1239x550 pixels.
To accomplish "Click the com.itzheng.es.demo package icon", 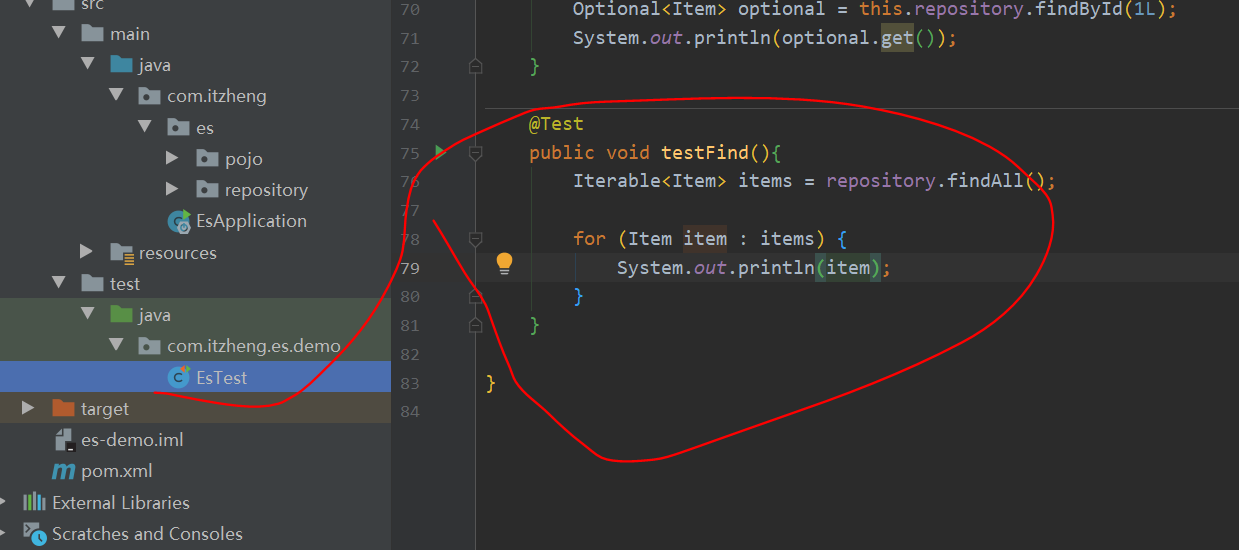I will click(x=150, y=346).
